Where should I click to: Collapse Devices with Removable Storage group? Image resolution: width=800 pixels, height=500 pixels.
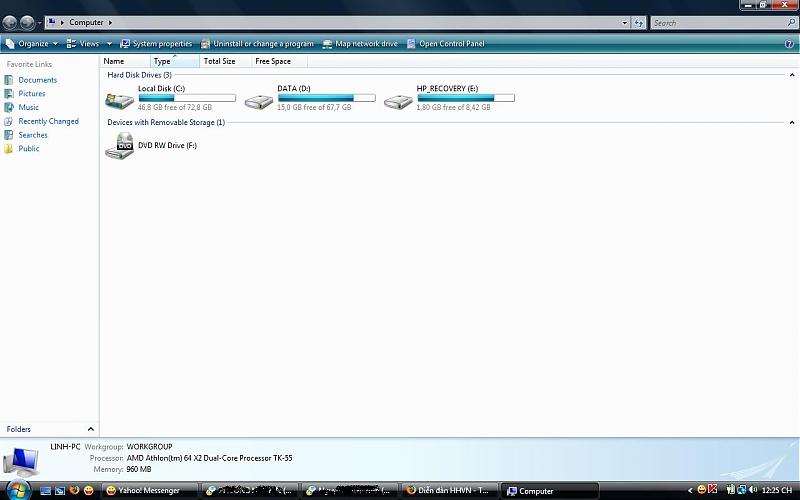792,123
